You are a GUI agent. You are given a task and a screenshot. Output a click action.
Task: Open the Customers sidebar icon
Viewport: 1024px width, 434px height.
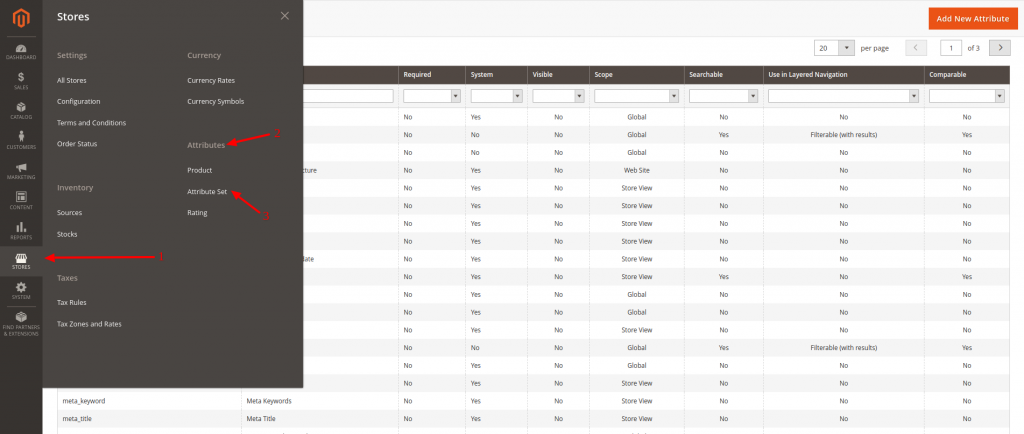(20, 139)
